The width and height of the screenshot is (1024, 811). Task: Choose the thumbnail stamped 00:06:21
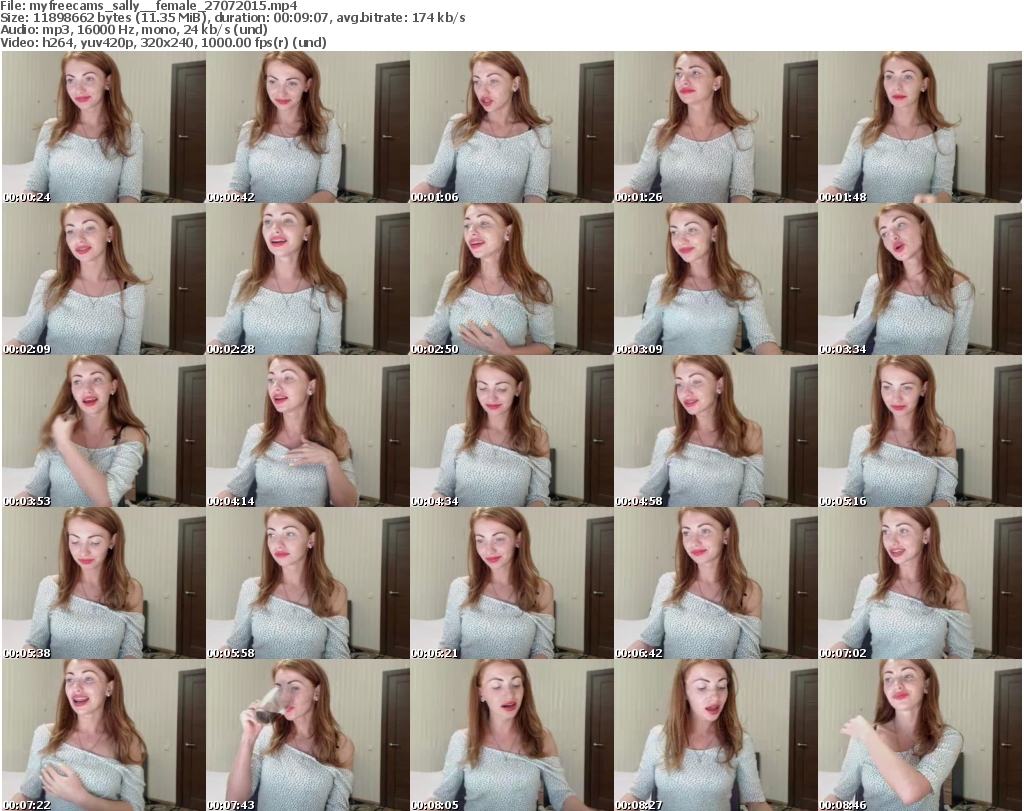(x=511, y=583)
